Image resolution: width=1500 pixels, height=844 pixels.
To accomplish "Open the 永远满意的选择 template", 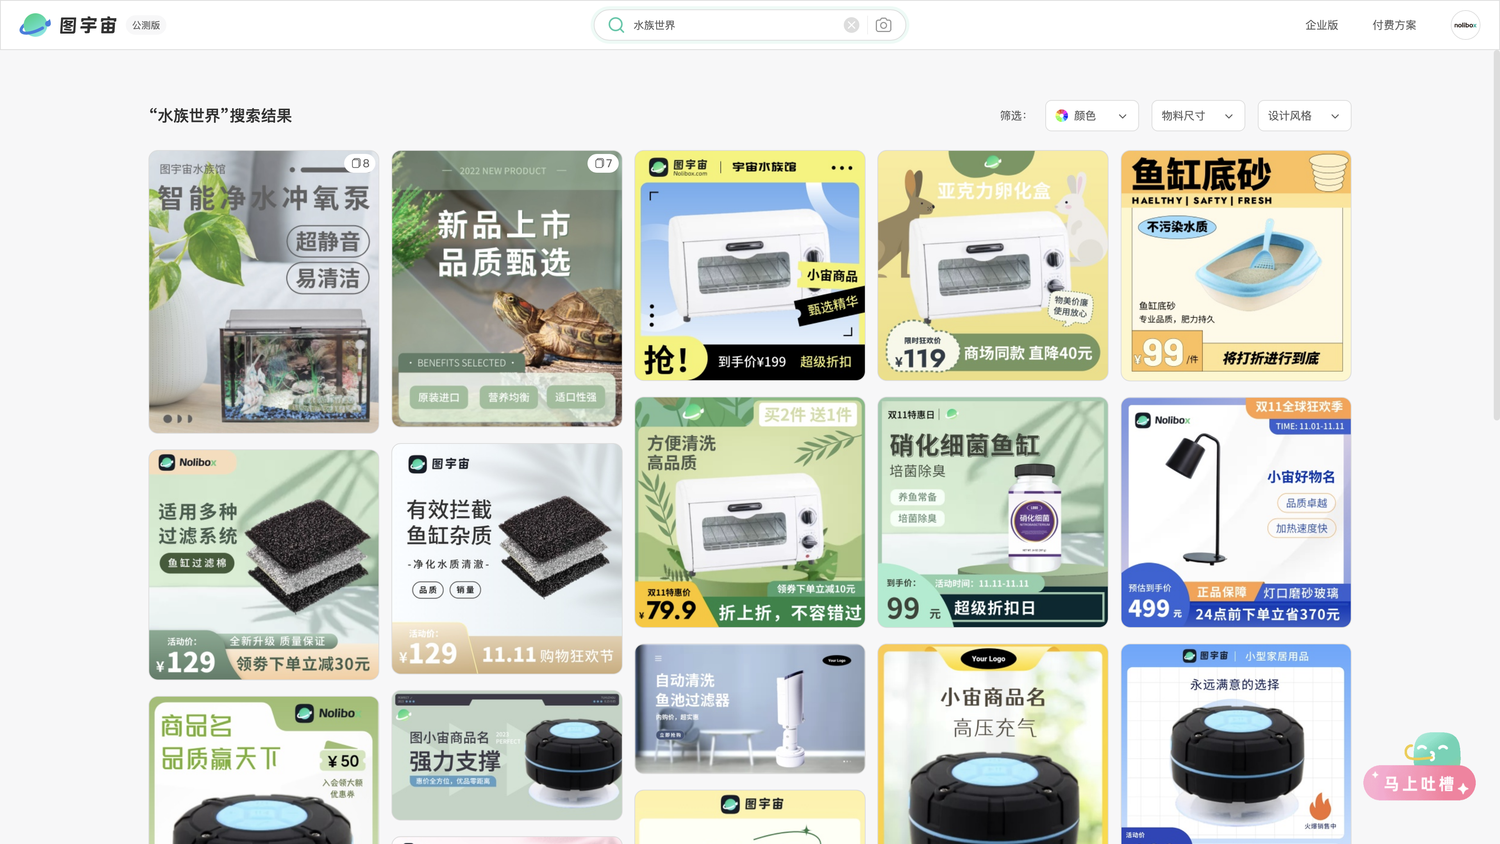I will (x=1236, y=744).
